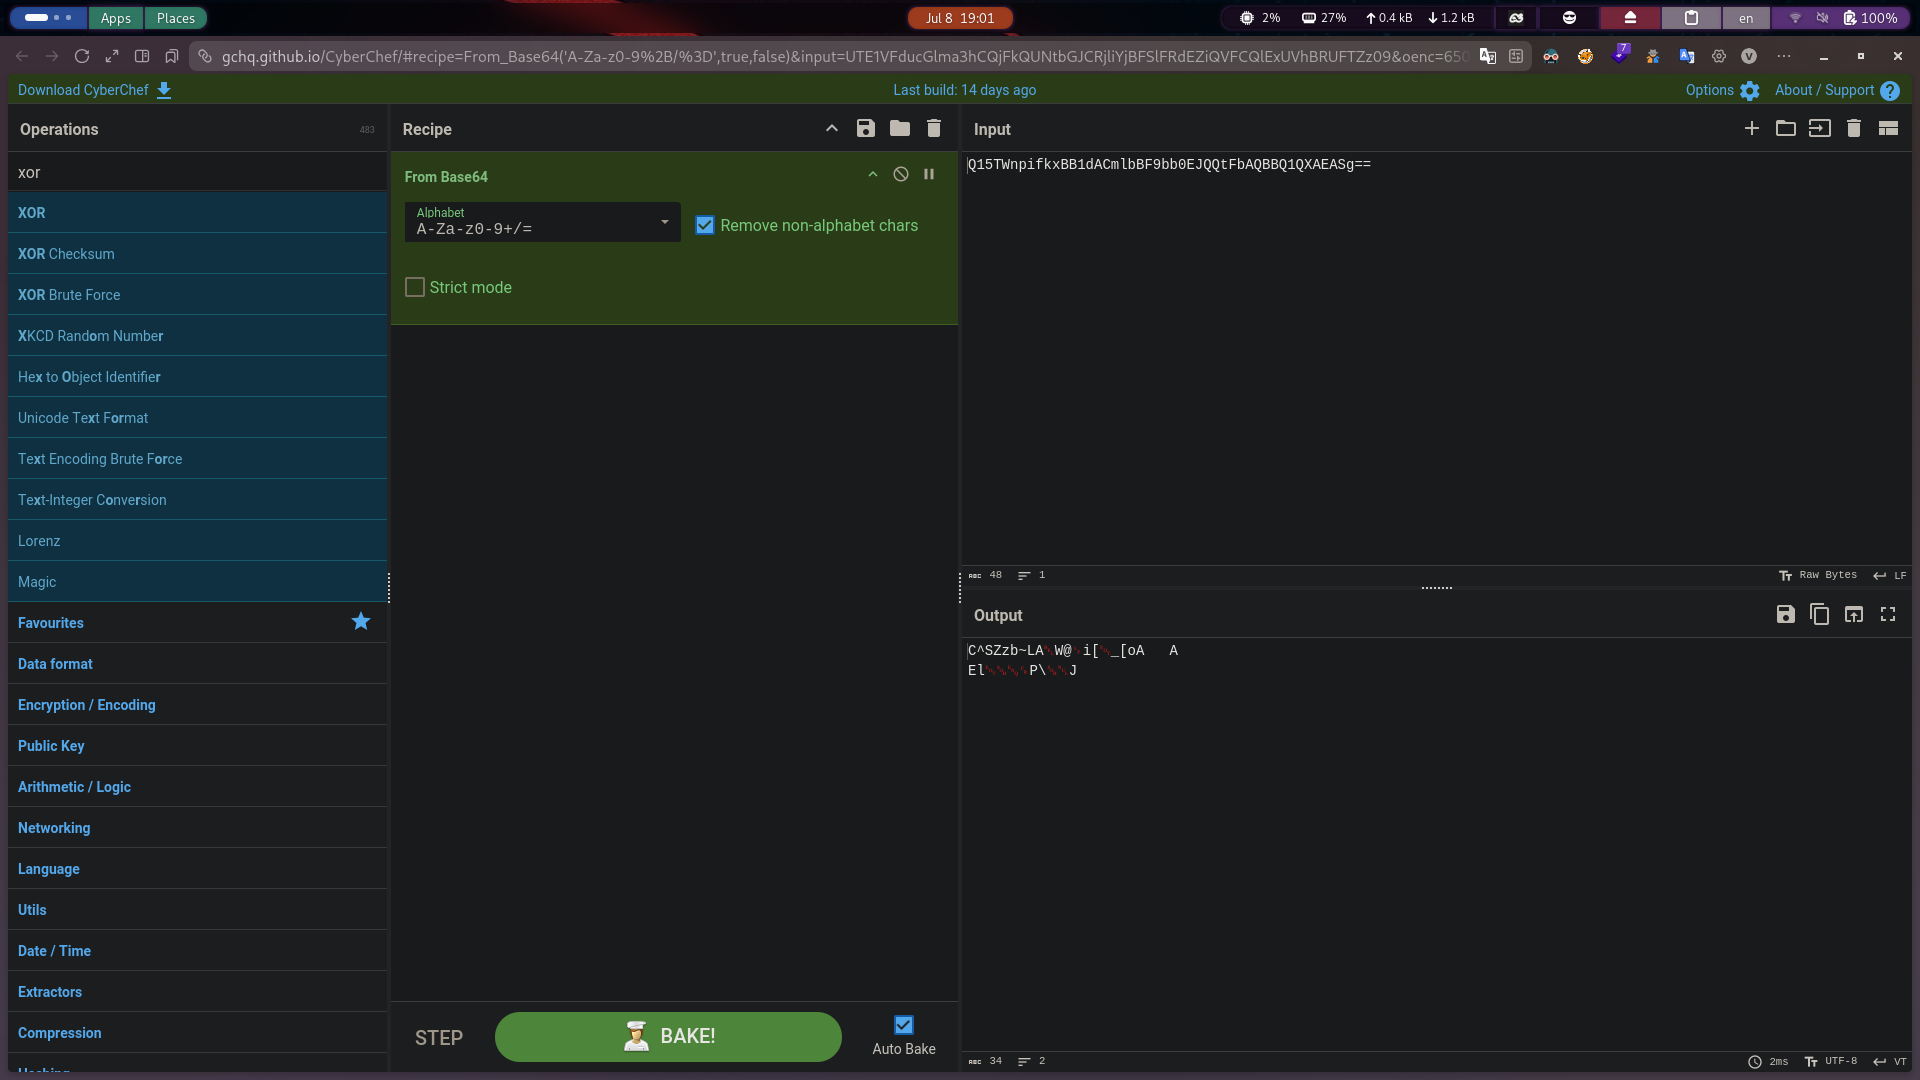Load a recipe using the folder icon
1920x1080 pixels.
click(x=900, y=128)
